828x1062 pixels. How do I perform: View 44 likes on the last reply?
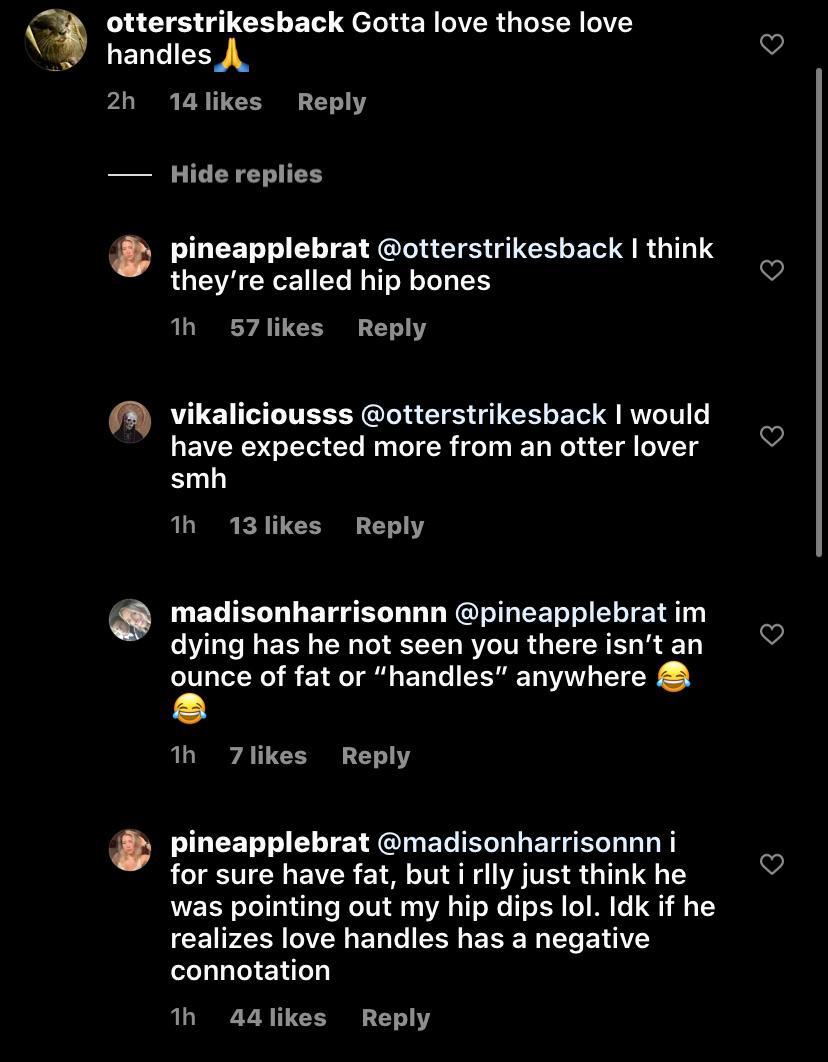277,1018
